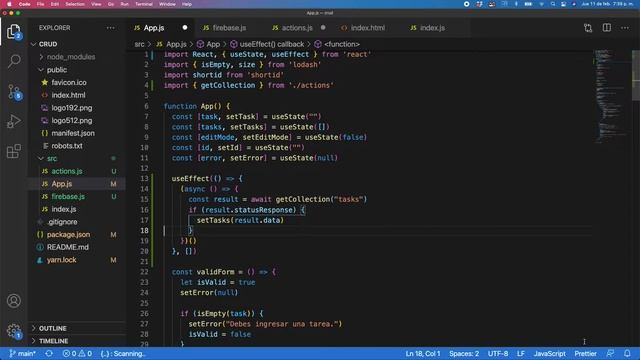
Task: Switch to the App.js tab
Action: (x=154, y=28)
